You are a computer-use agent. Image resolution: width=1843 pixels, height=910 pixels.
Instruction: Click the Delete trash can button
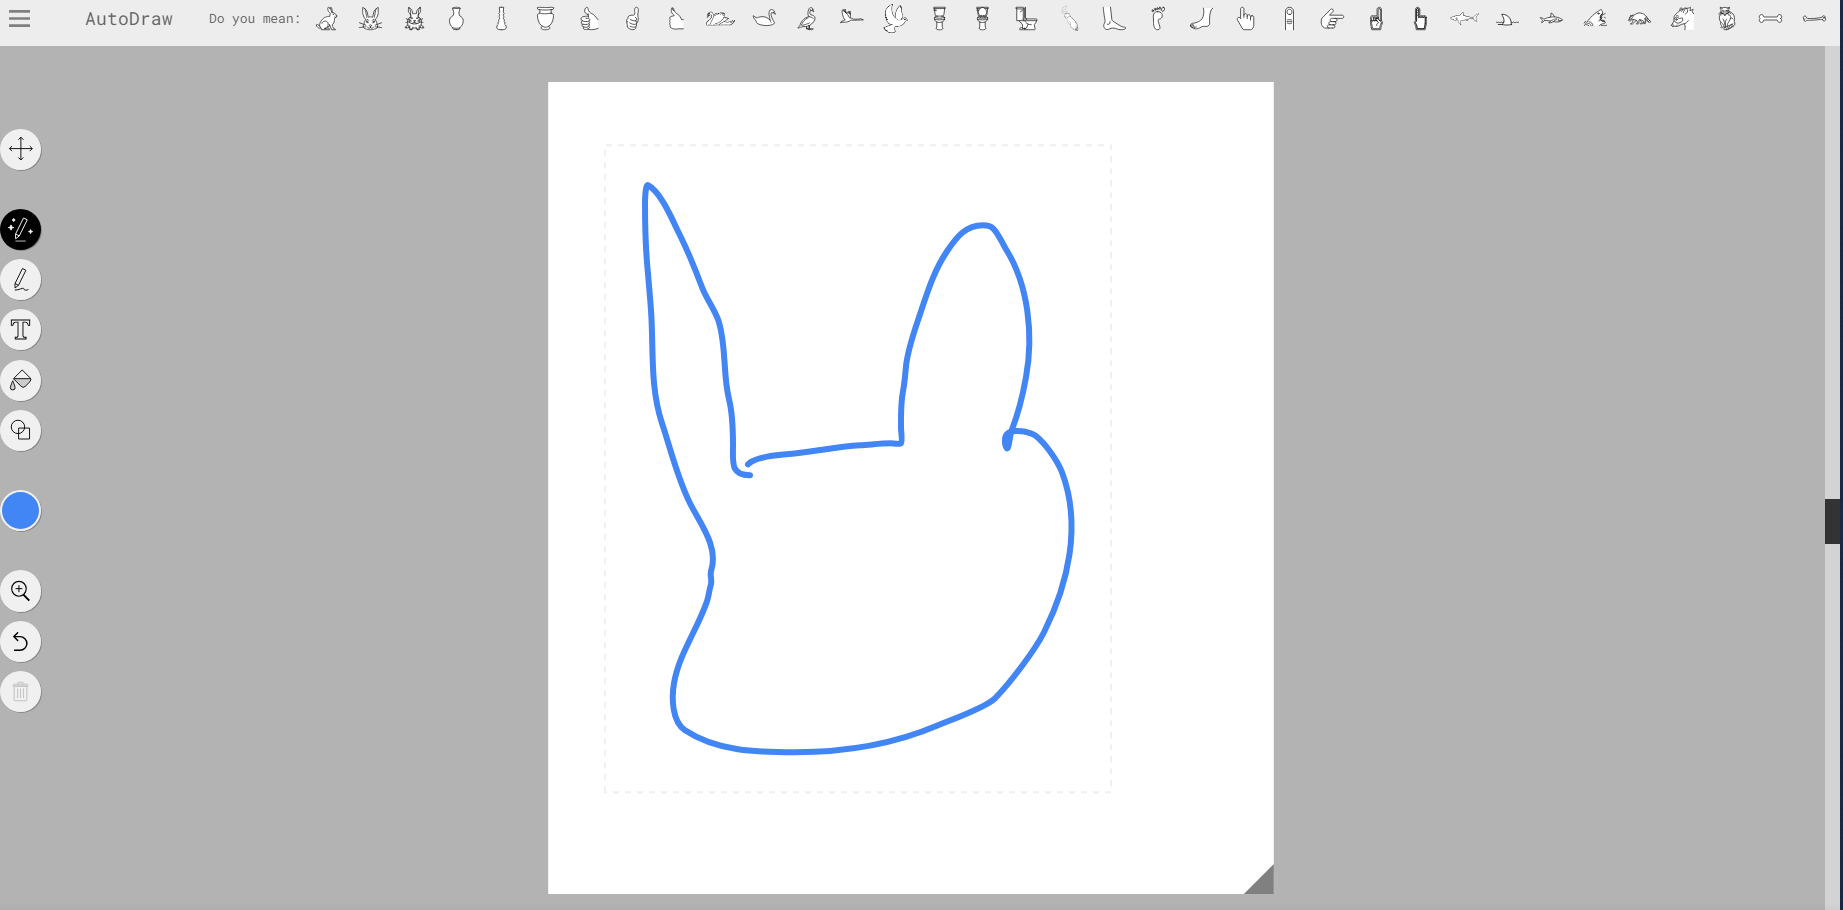pos(21,692)
